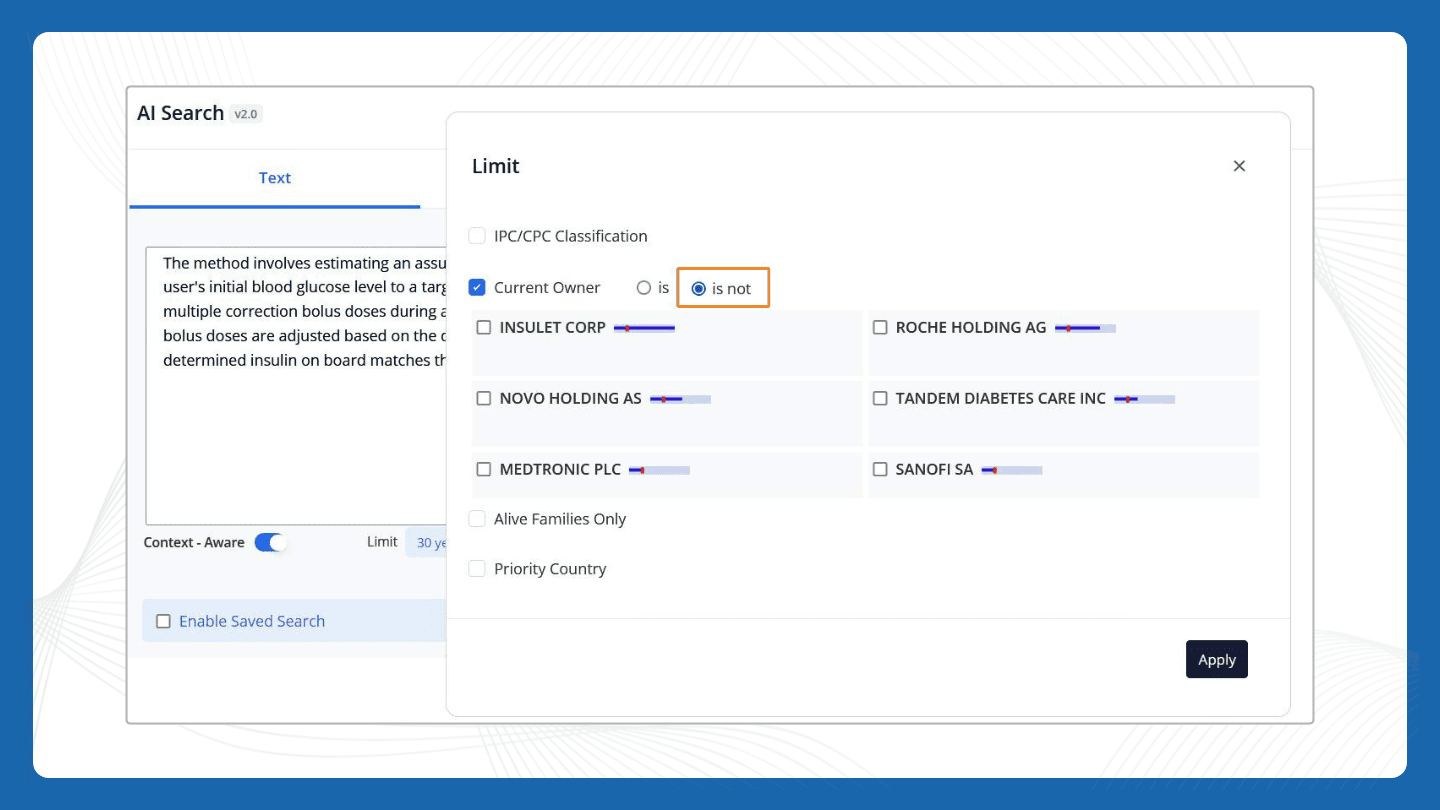Click the TANDEM DIABETES CARE INC owner name
This screenshot has height=810, width=1440.
pyautogui.click(x=1001, y=398)
